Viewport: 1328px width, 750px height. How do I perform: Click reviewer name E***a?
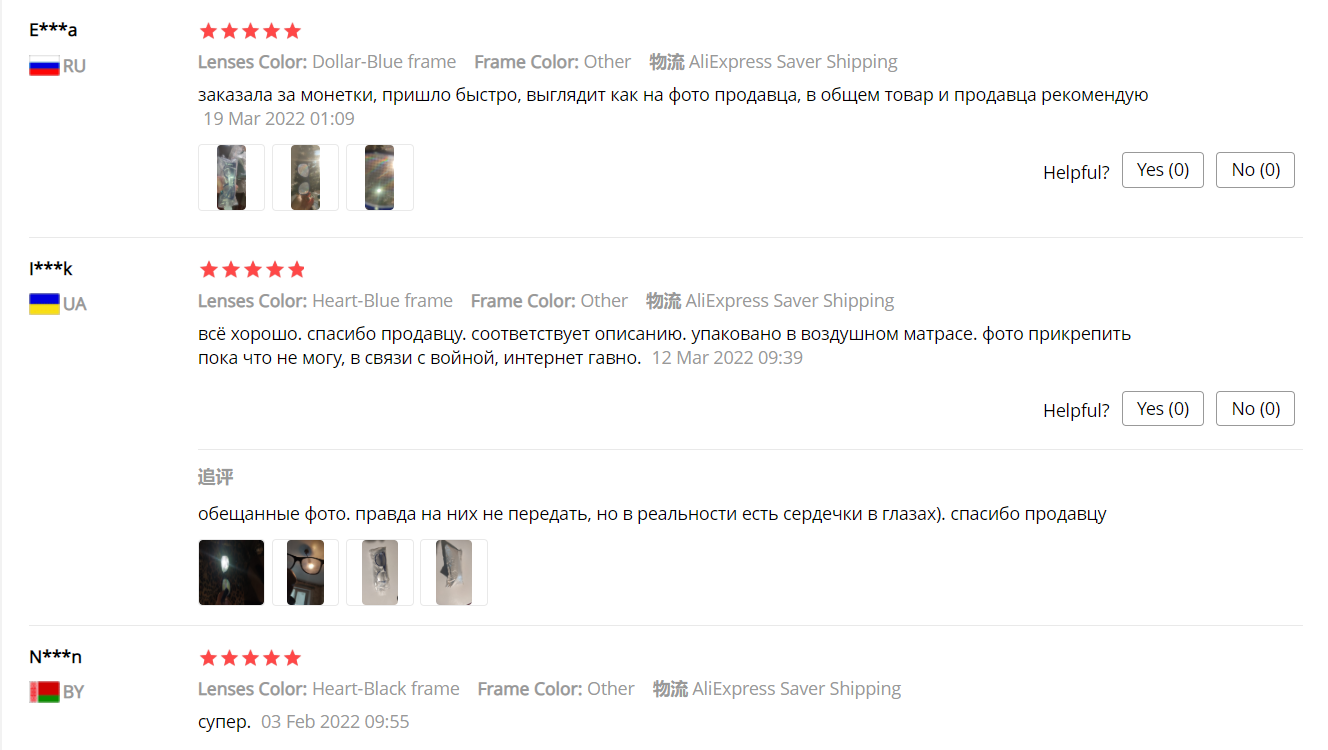tap(53, 30)
